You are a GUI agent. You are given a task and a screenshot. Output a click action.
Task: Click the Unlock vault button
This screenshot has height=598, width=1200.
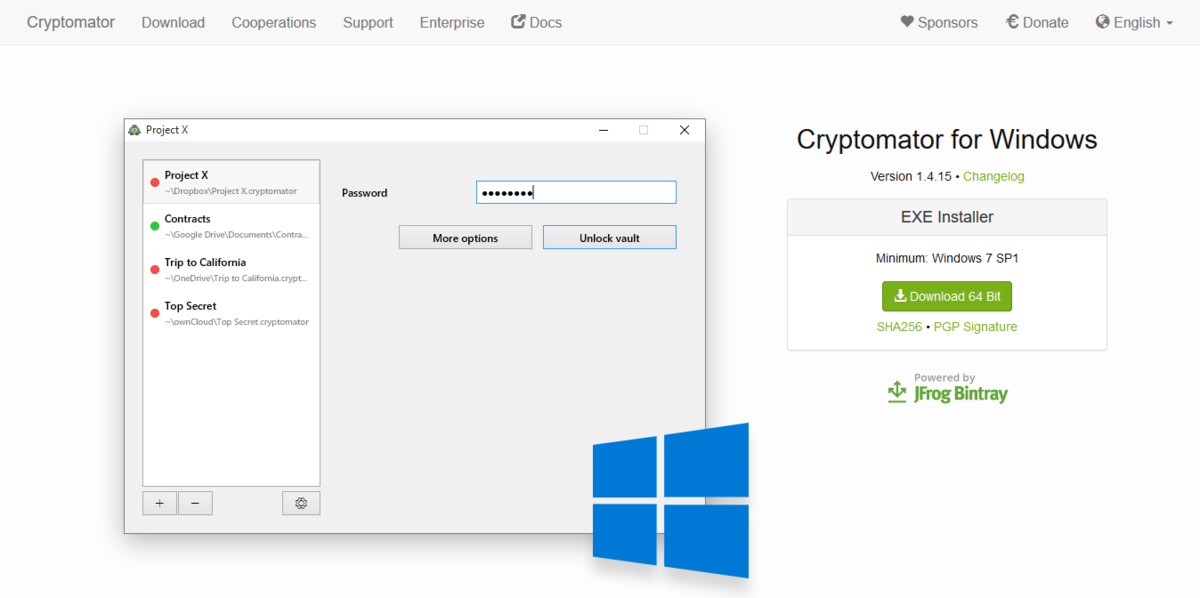tap(610, 237)
